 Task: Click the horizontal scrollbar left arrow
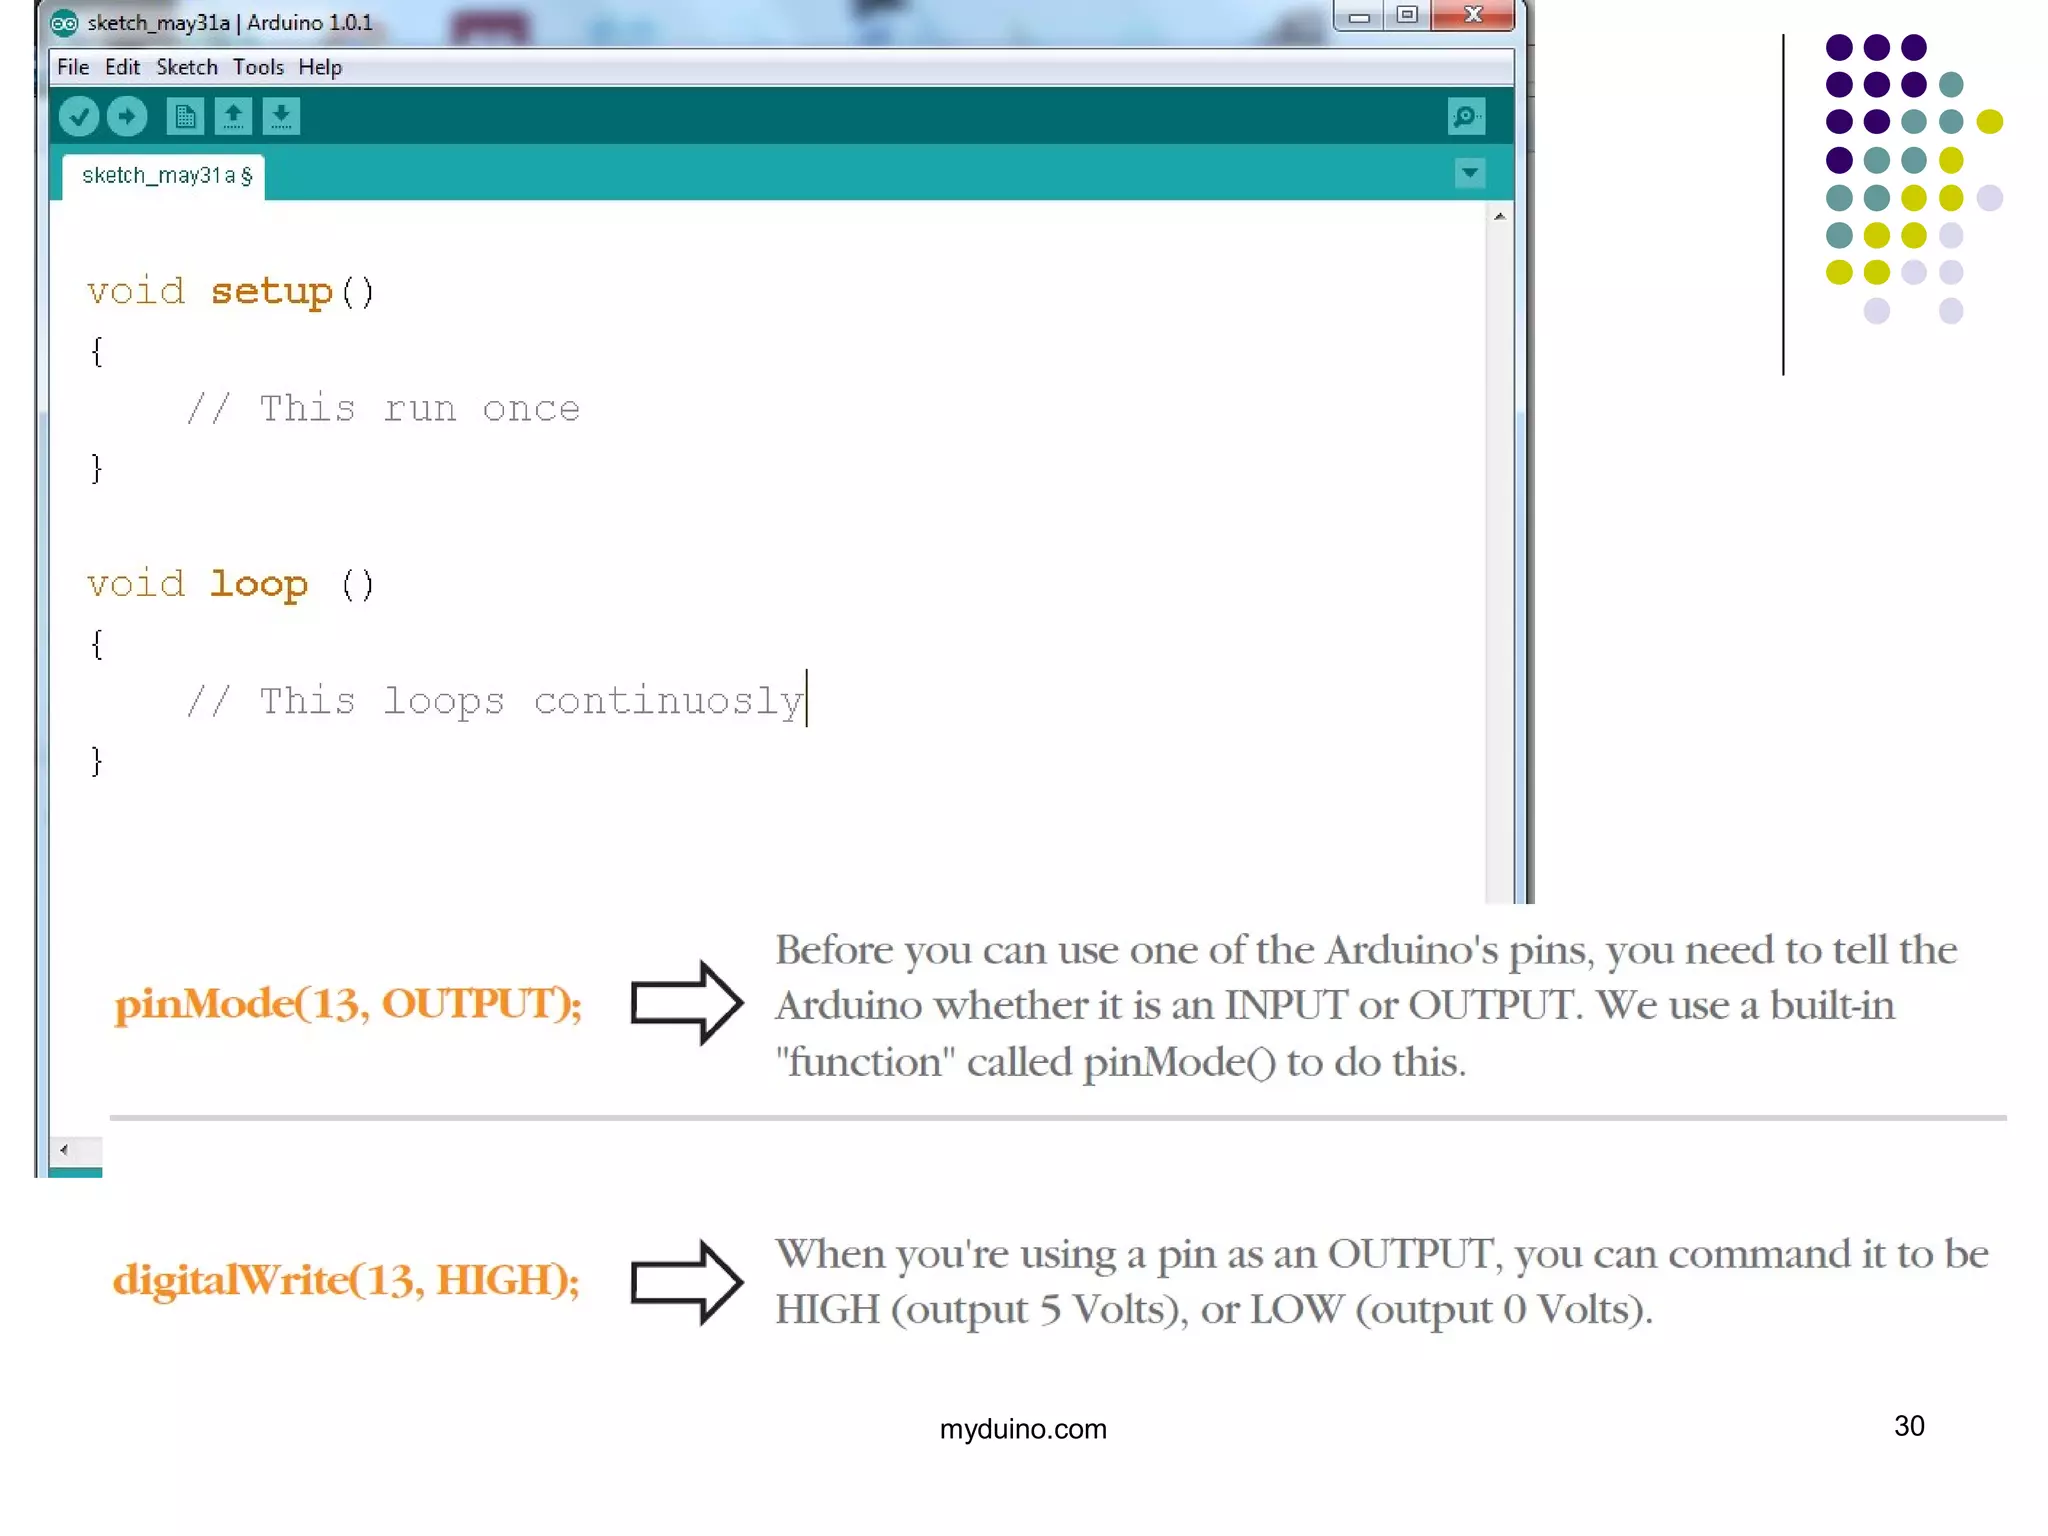pyautogui.click(x=64, y=1150)
